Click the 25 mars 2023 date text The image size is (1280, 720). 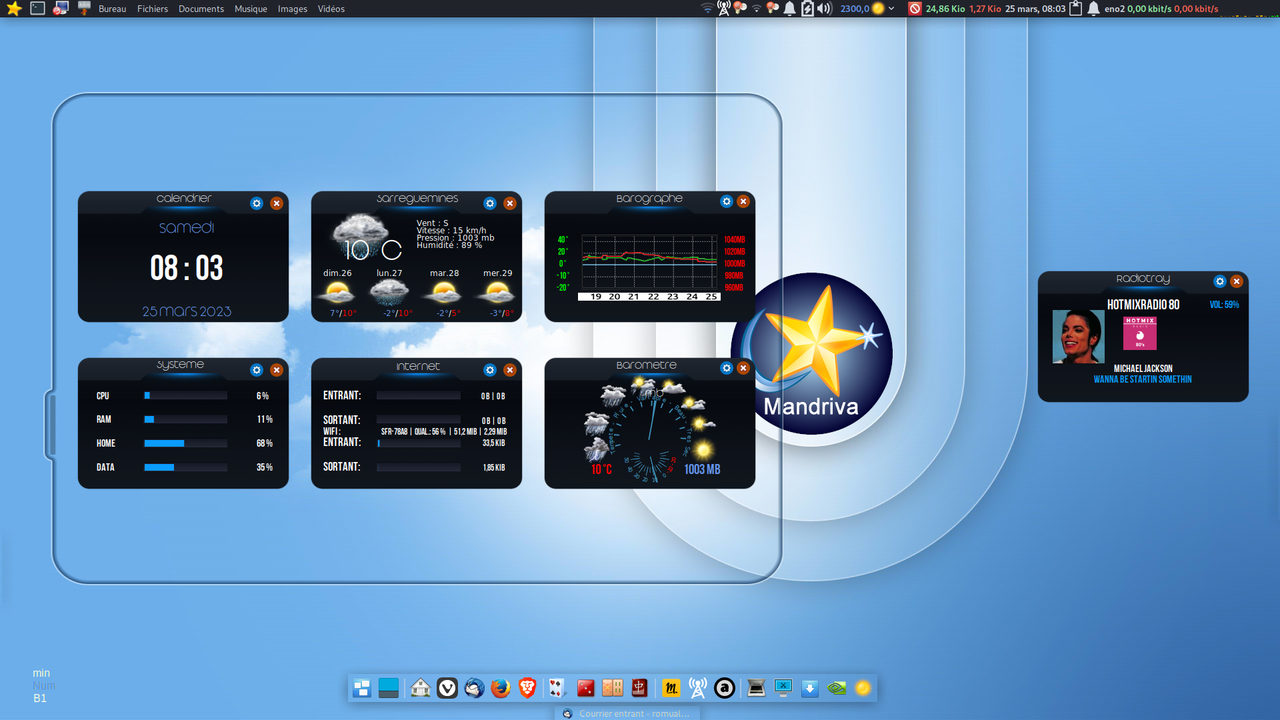(187, 311)
